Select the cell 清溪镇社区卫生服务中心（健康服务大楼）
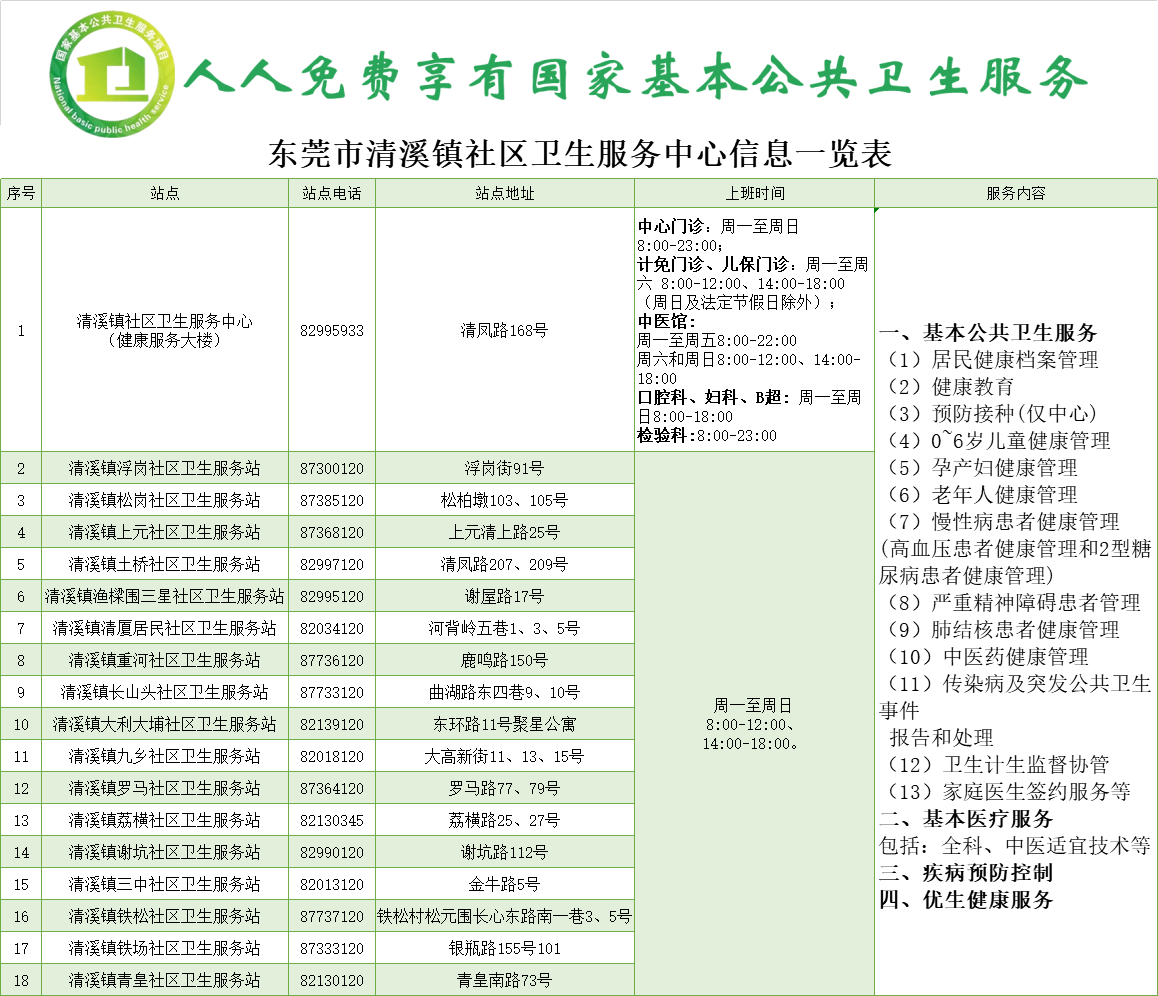The width and height of the screenshot is (1158, 996). click(x=165, y=331)
